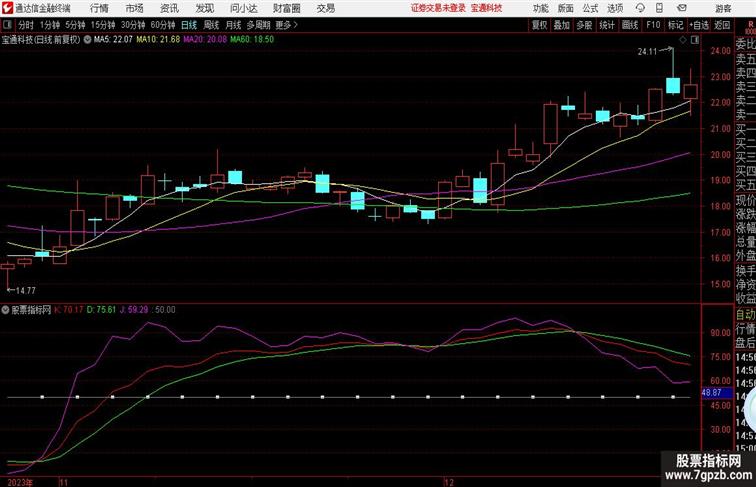The height and width of the screenshot is (487, 756).
Task: Click the 返回 back button
Action: pos(722,25)
